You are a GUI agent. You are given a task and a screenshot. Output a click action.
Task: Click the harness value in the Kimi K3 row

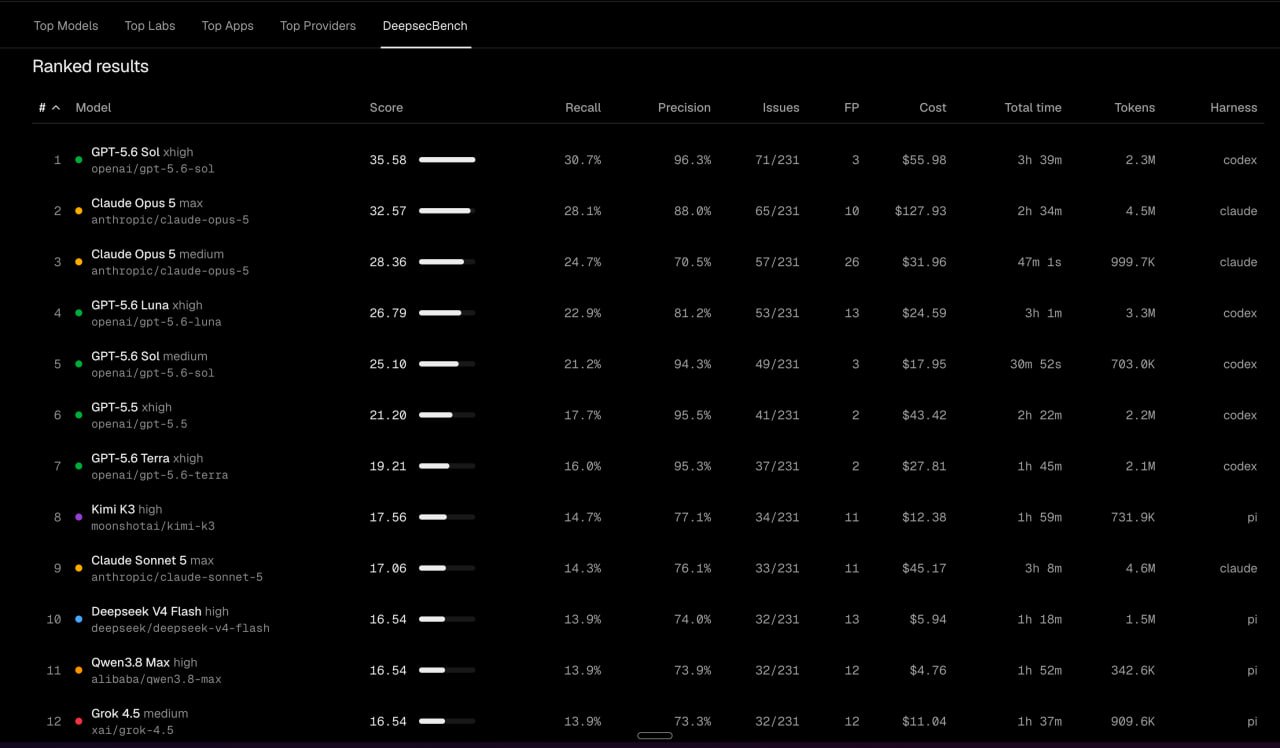tap(1252, 517)
